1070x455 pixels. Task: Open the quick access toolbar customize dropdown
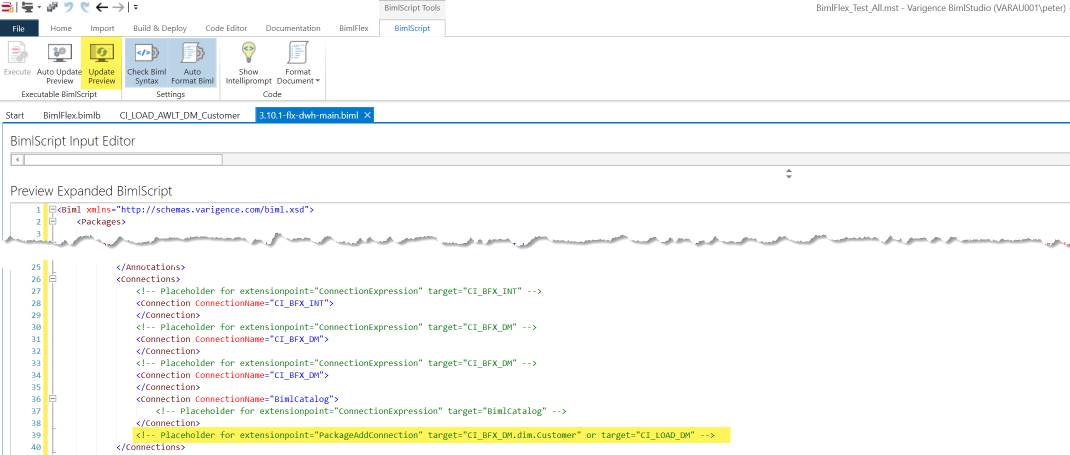pos(134,7)
